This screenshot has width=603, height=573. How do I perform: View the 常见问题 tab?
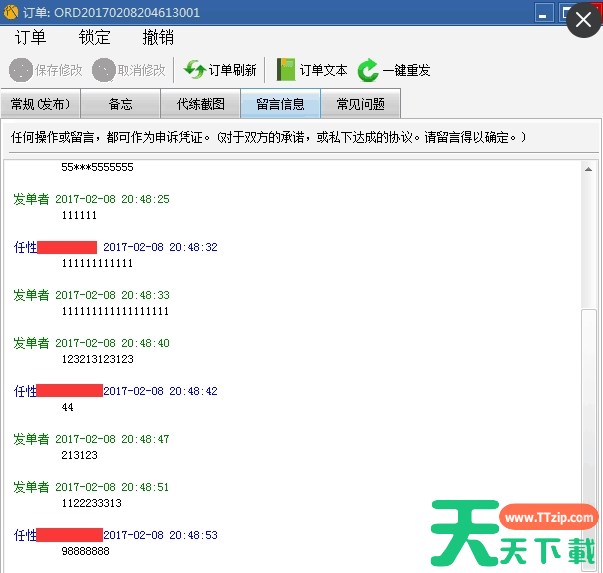[361, 104]
